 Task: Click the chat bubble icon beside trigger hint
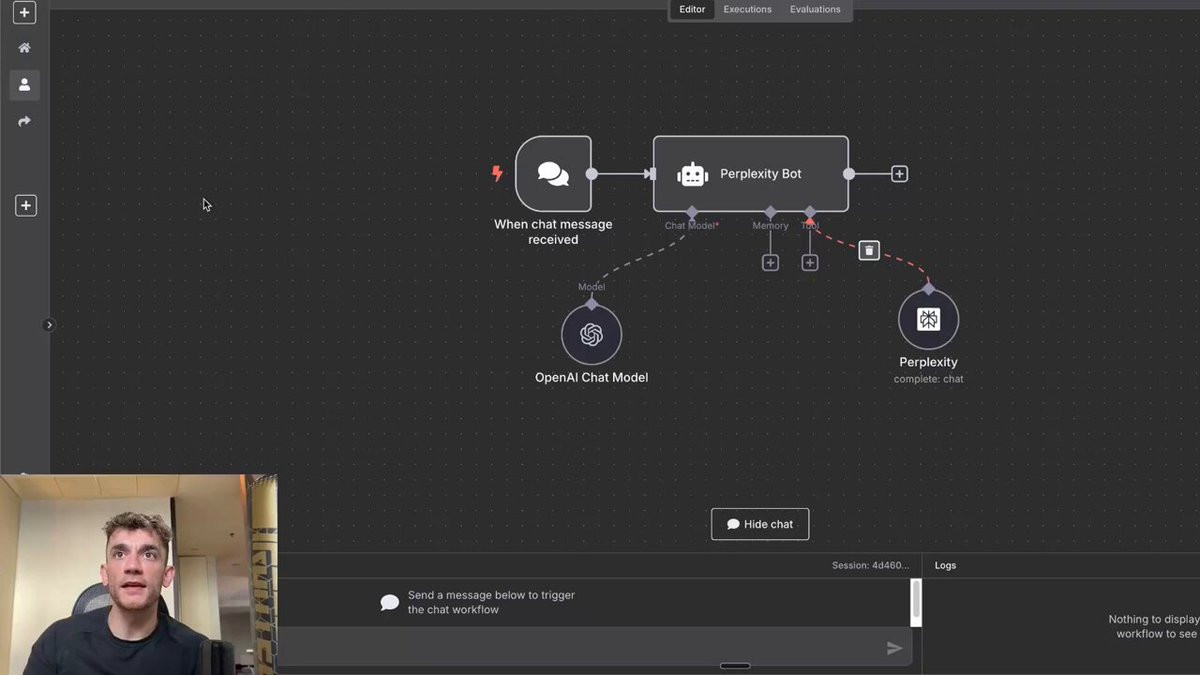[x=390, y=603]
